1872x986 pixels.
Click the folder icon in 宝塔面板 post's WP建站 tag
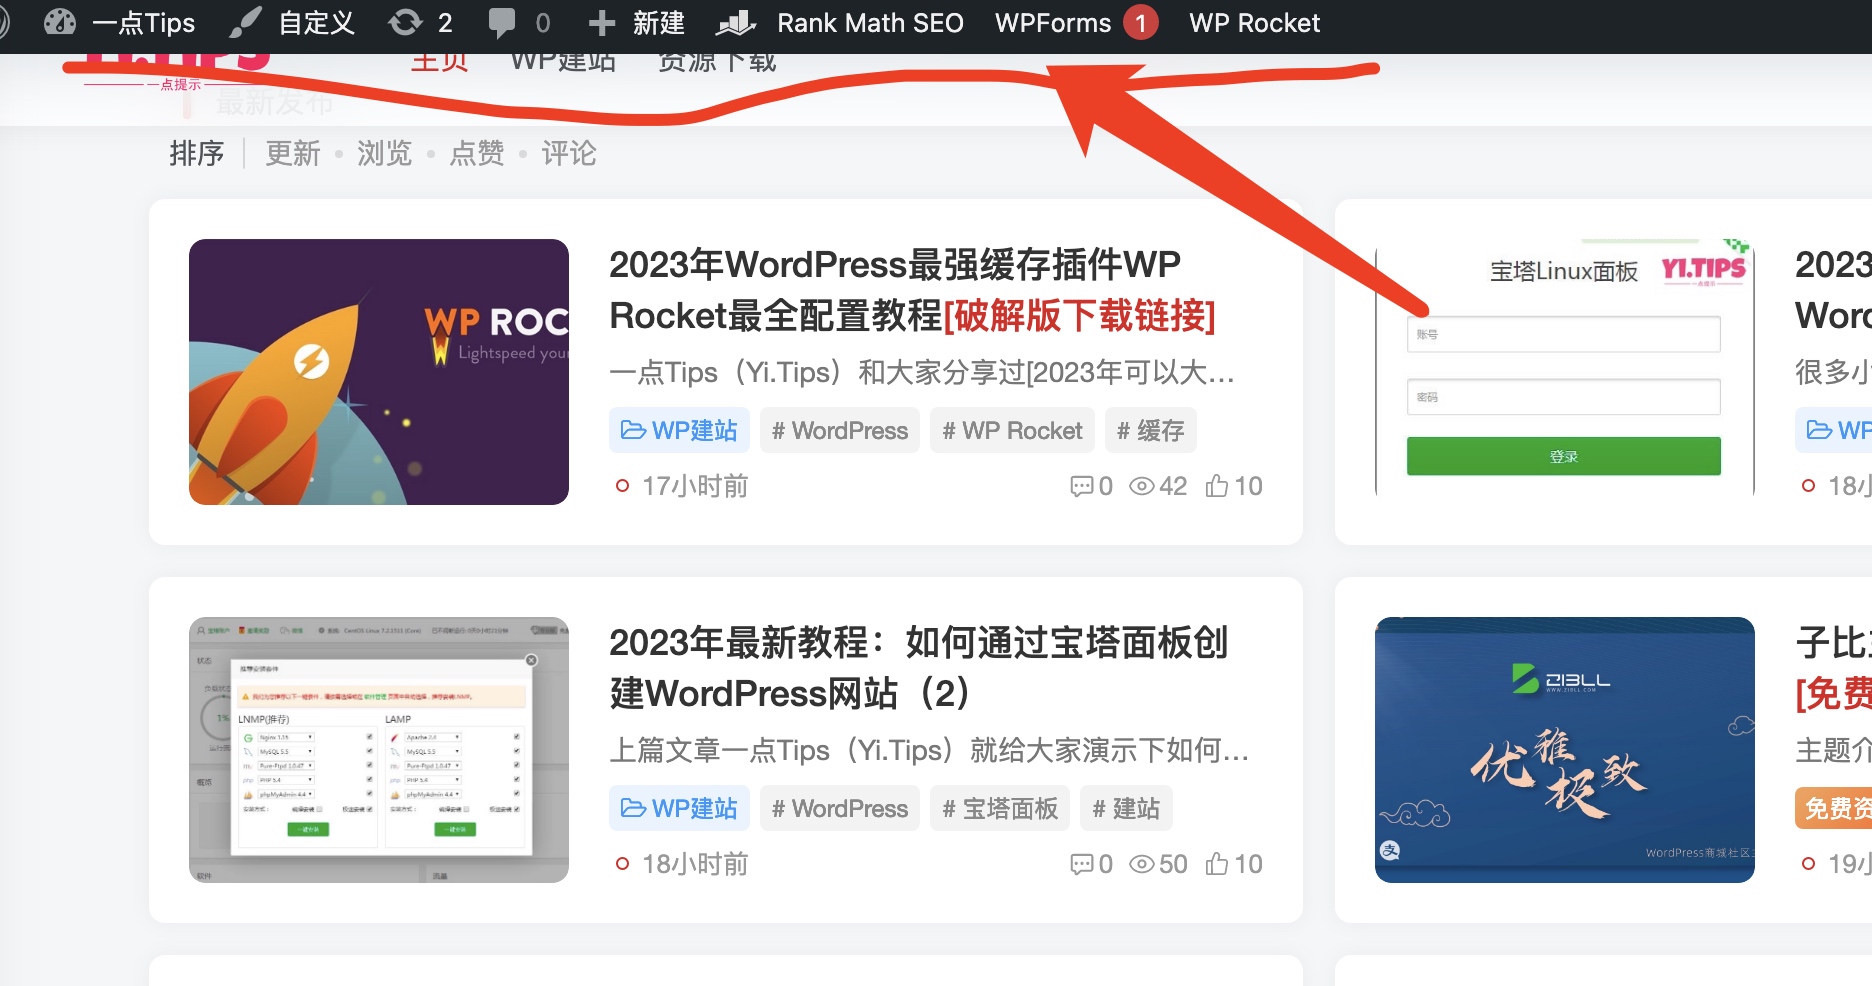(633, 808)
